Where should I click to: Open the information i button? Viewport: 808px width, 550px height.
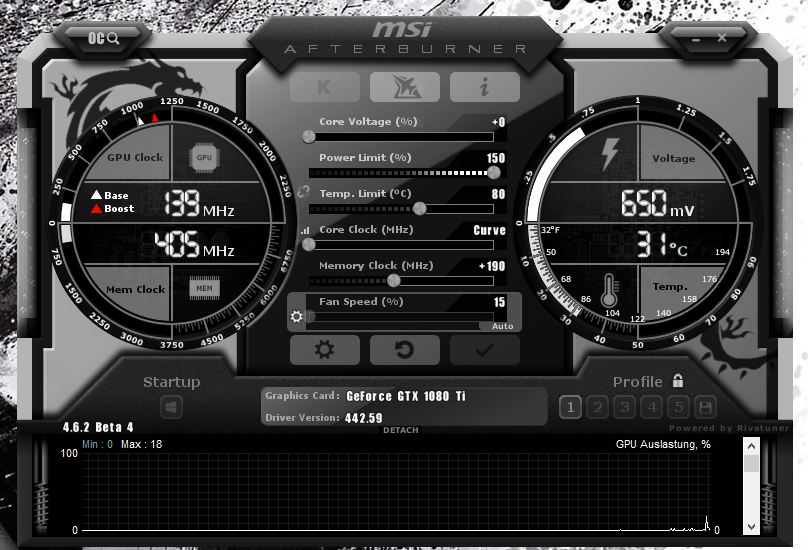pos(484,87)
